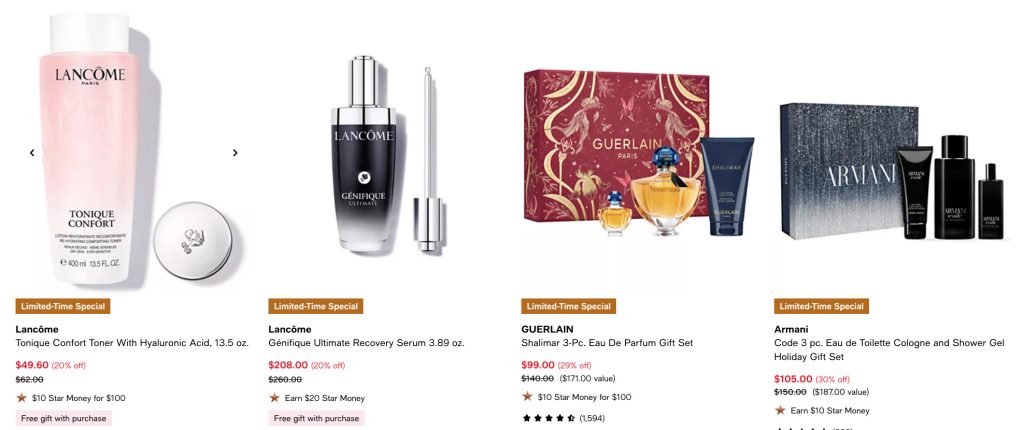This screenshot has width=1024, height=430.
Task: Click the GUERLAIN brand name
Action: tap(547, 329)
